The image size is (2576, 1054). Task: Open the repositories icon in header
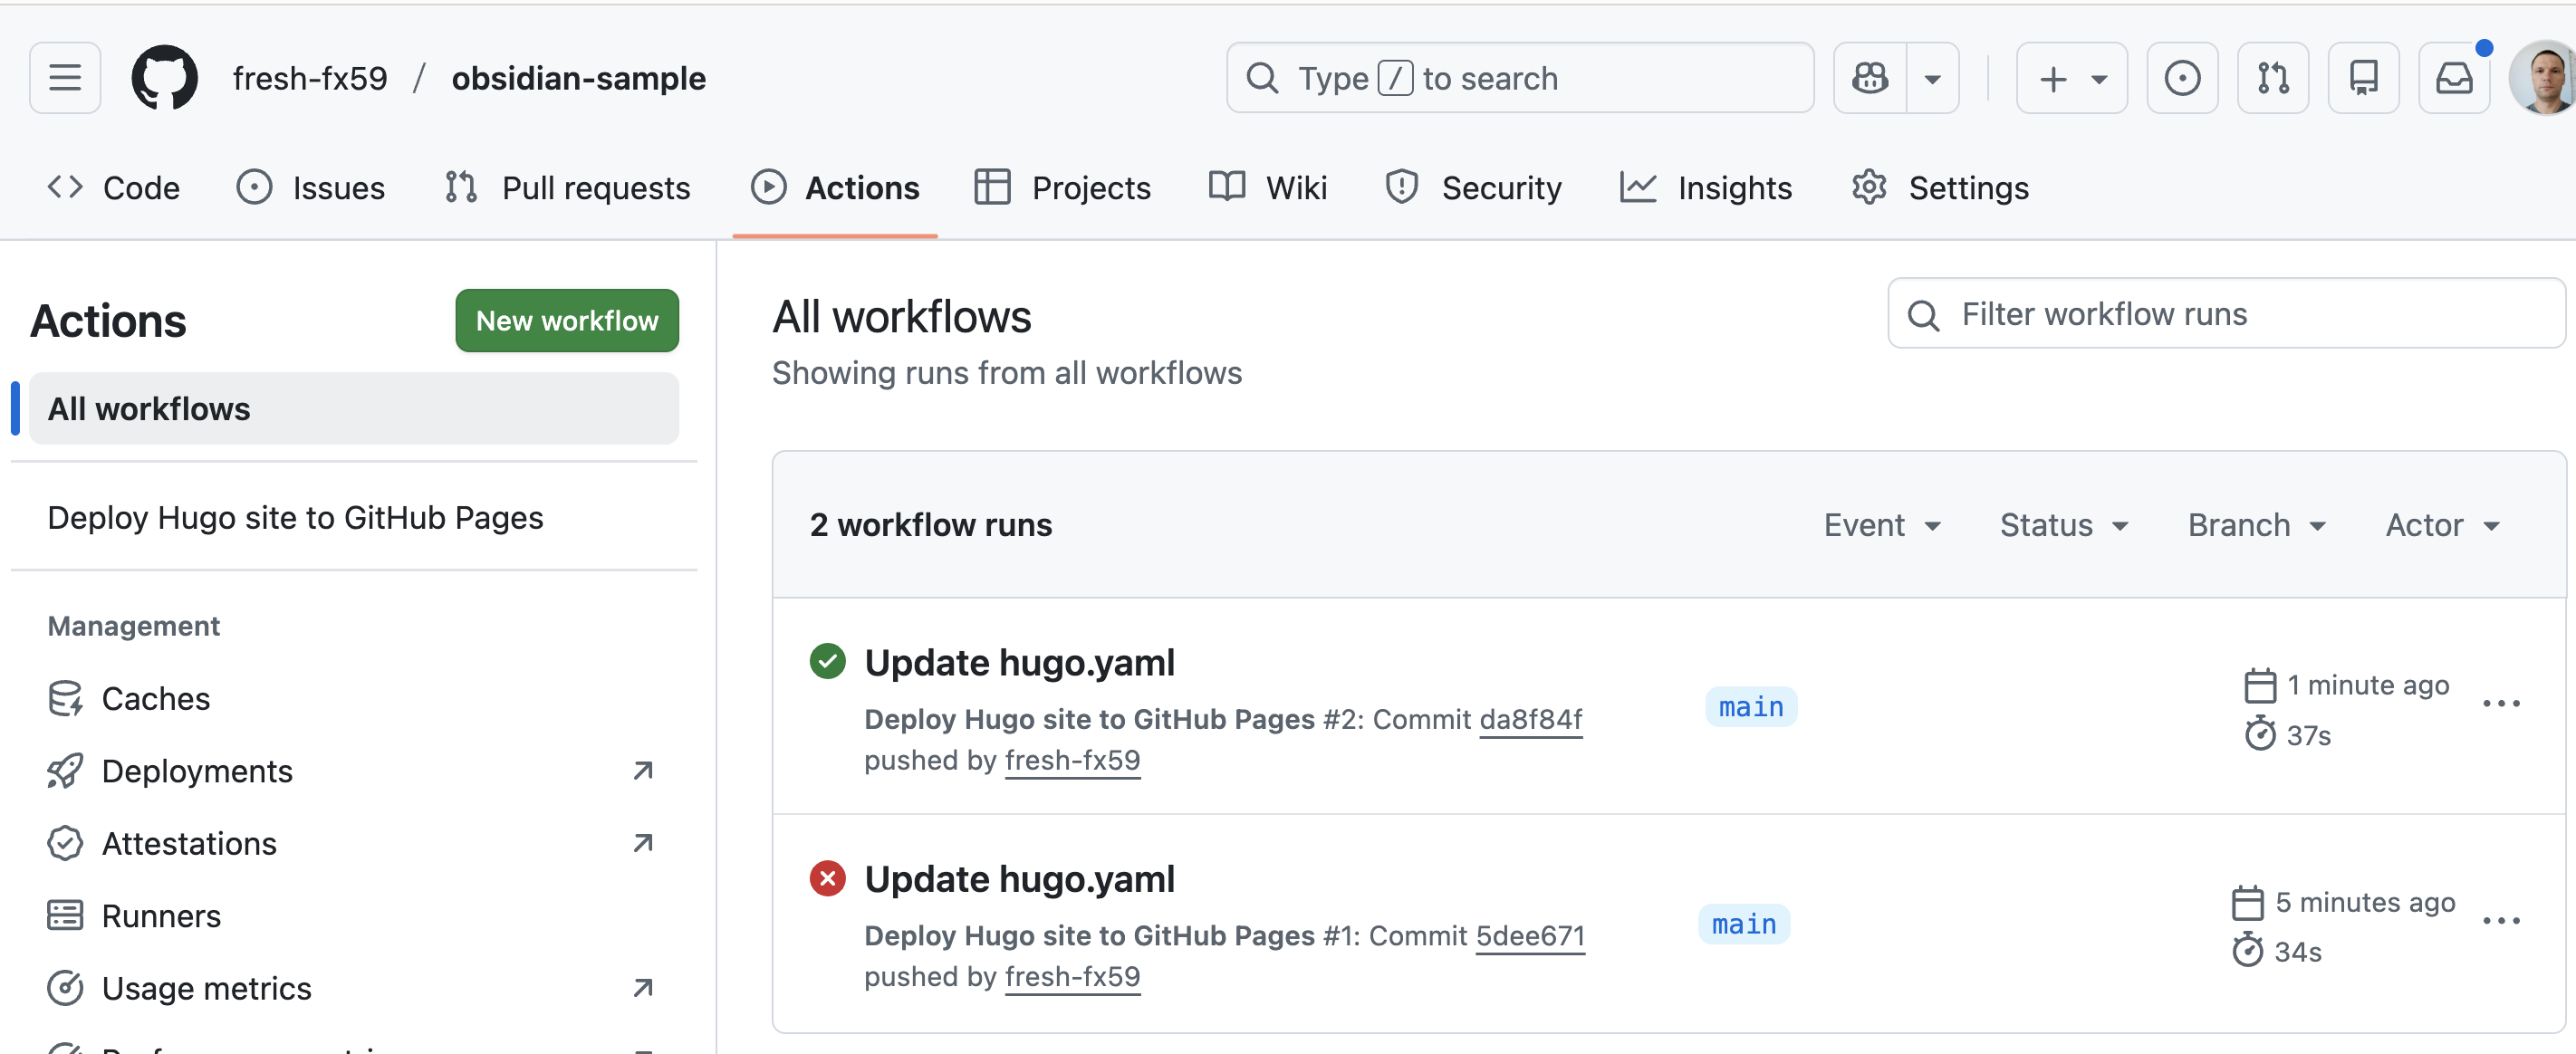pyautogui.click(x=2363, y=78)
